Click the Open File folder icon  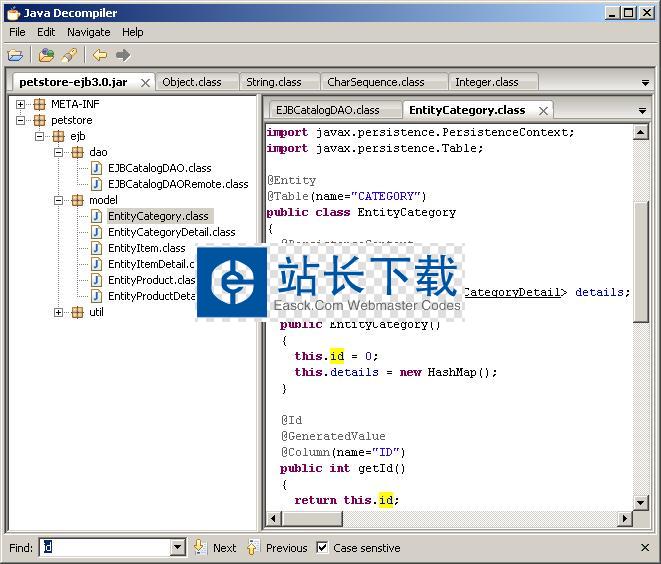15,56
